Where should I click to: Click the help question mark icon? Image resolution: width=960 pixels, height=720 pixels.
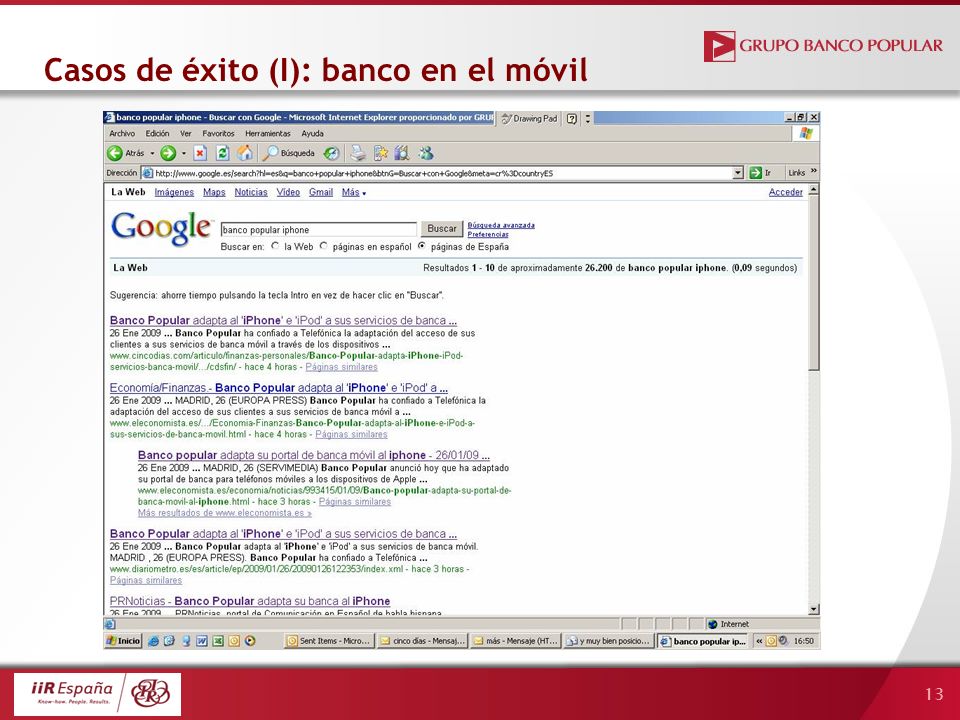click(x=572, y=119)
